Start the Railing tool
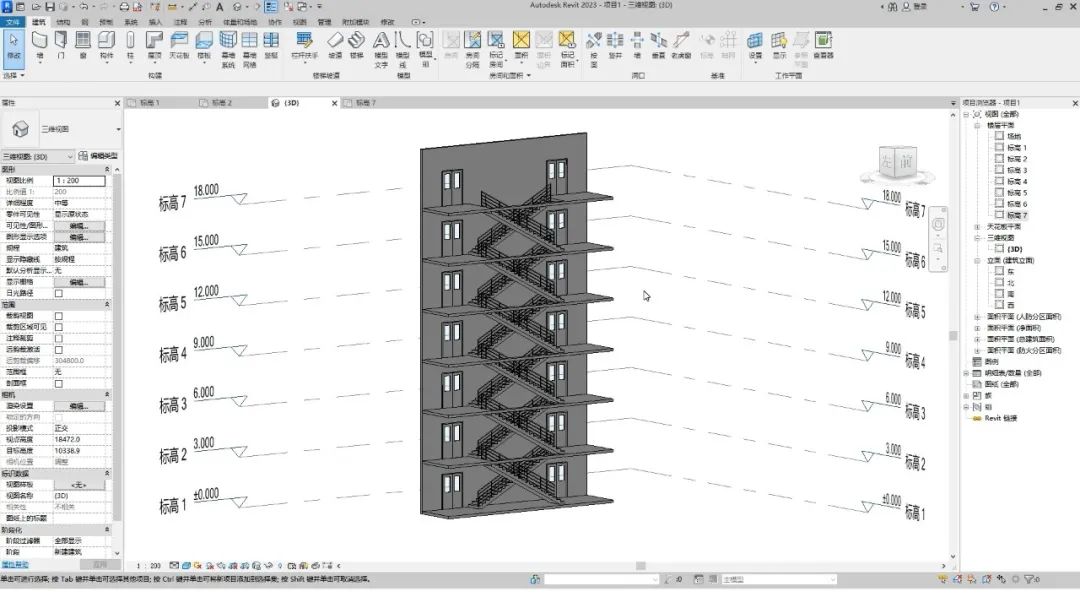This screenshot has height=608, width=1080. [304, 45]
